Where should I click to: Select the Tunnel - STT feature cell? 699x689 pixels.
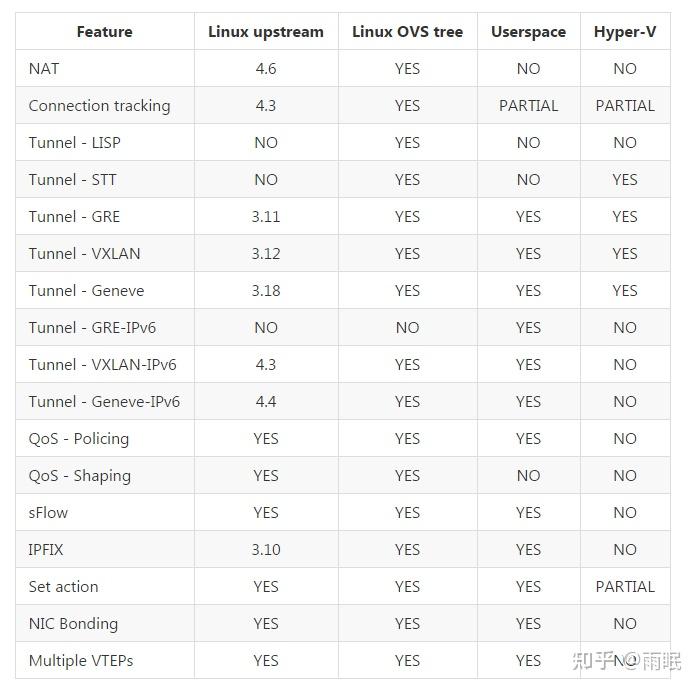click(72, 180)
